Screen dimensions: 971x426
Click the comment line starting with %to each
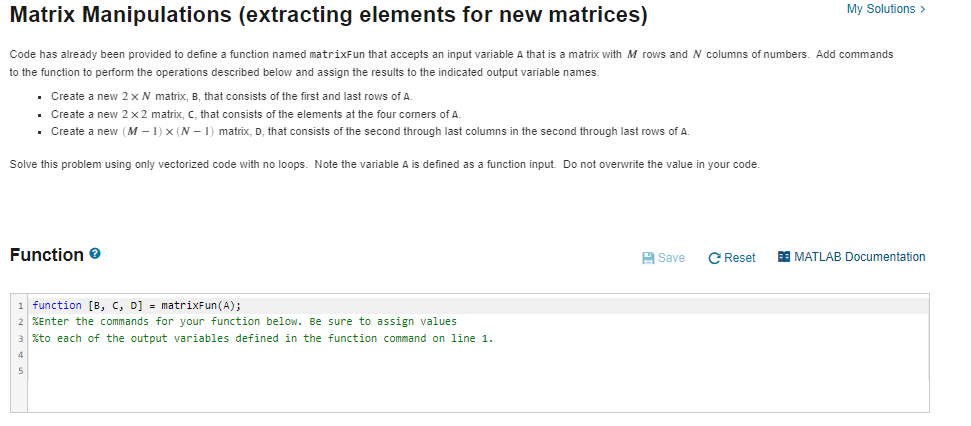(263, 338)
